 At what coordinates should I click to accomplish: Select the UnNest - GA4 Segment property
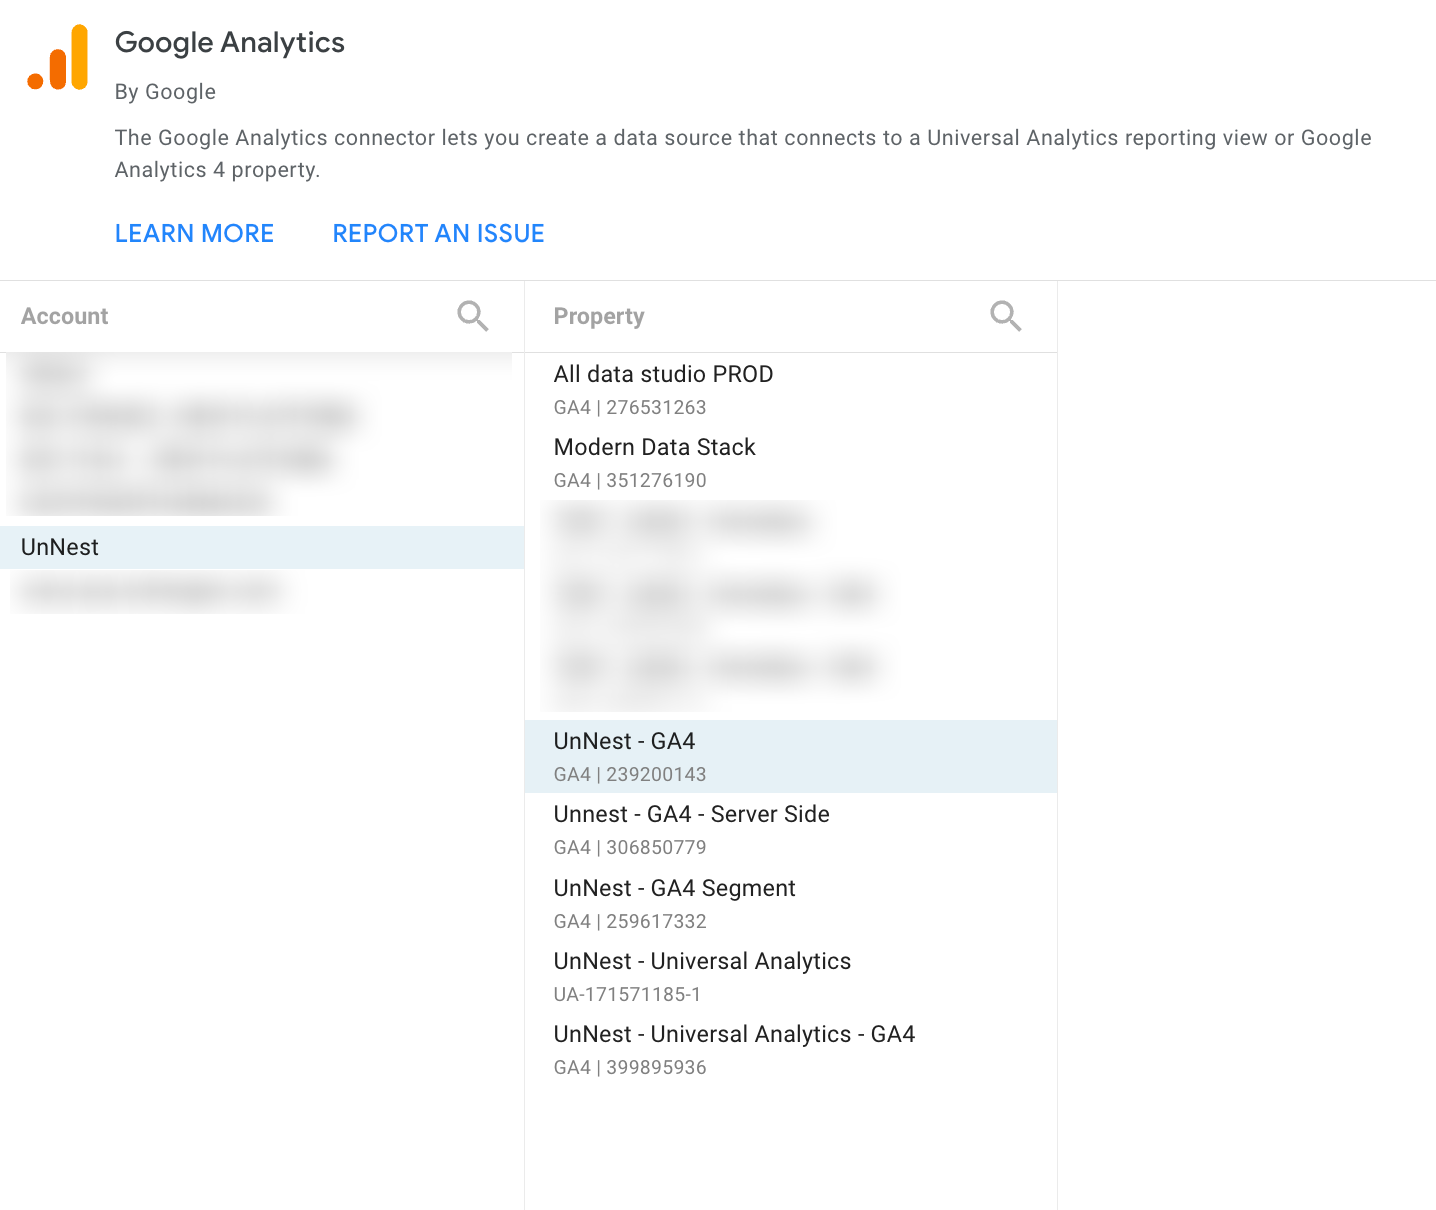click(791, 904)
